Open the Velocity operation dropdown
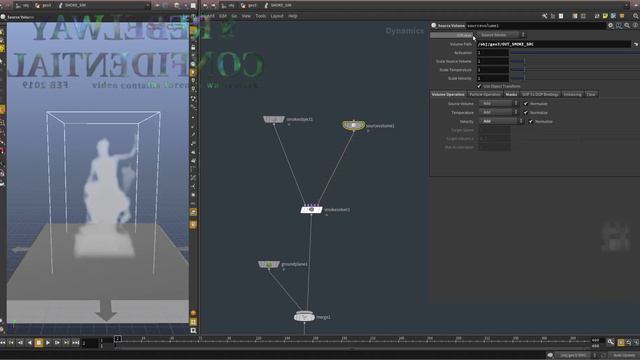The width and height of the screenshot is (640, 360). tap(501, 121)
